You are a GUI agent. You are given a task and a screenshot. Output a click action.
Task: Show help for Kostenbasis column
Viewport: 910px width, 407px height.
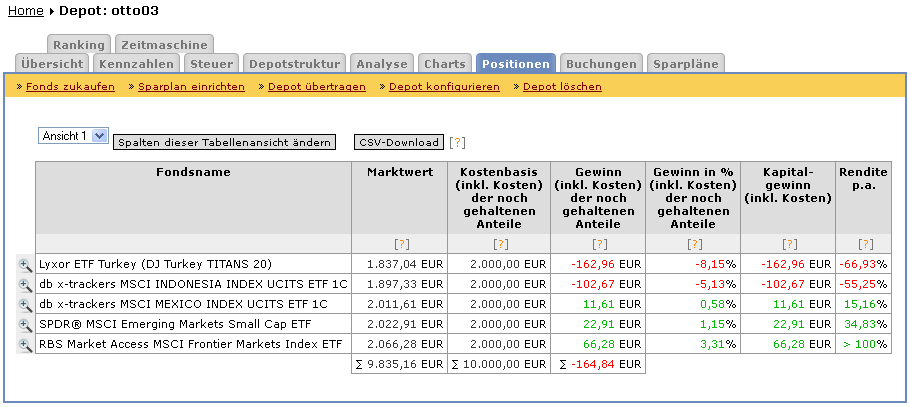click(501, 244)
